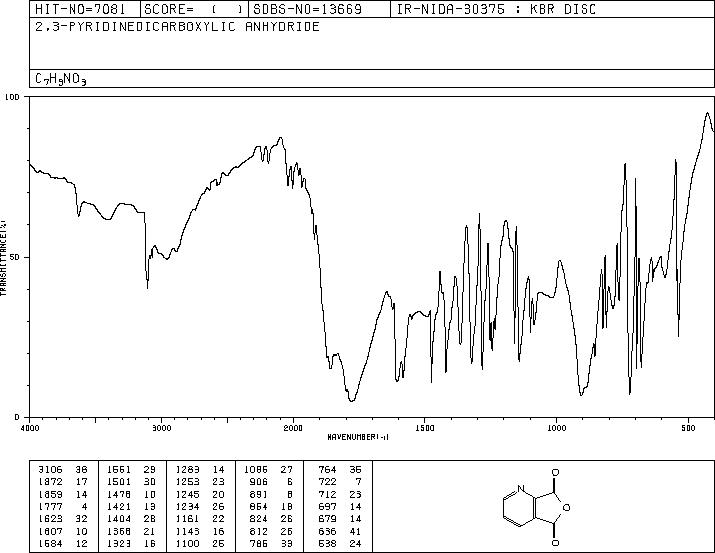Select peak value 1561 in the table
The width and height of the screenshot is (715, 553).
(x=119, y=469)
